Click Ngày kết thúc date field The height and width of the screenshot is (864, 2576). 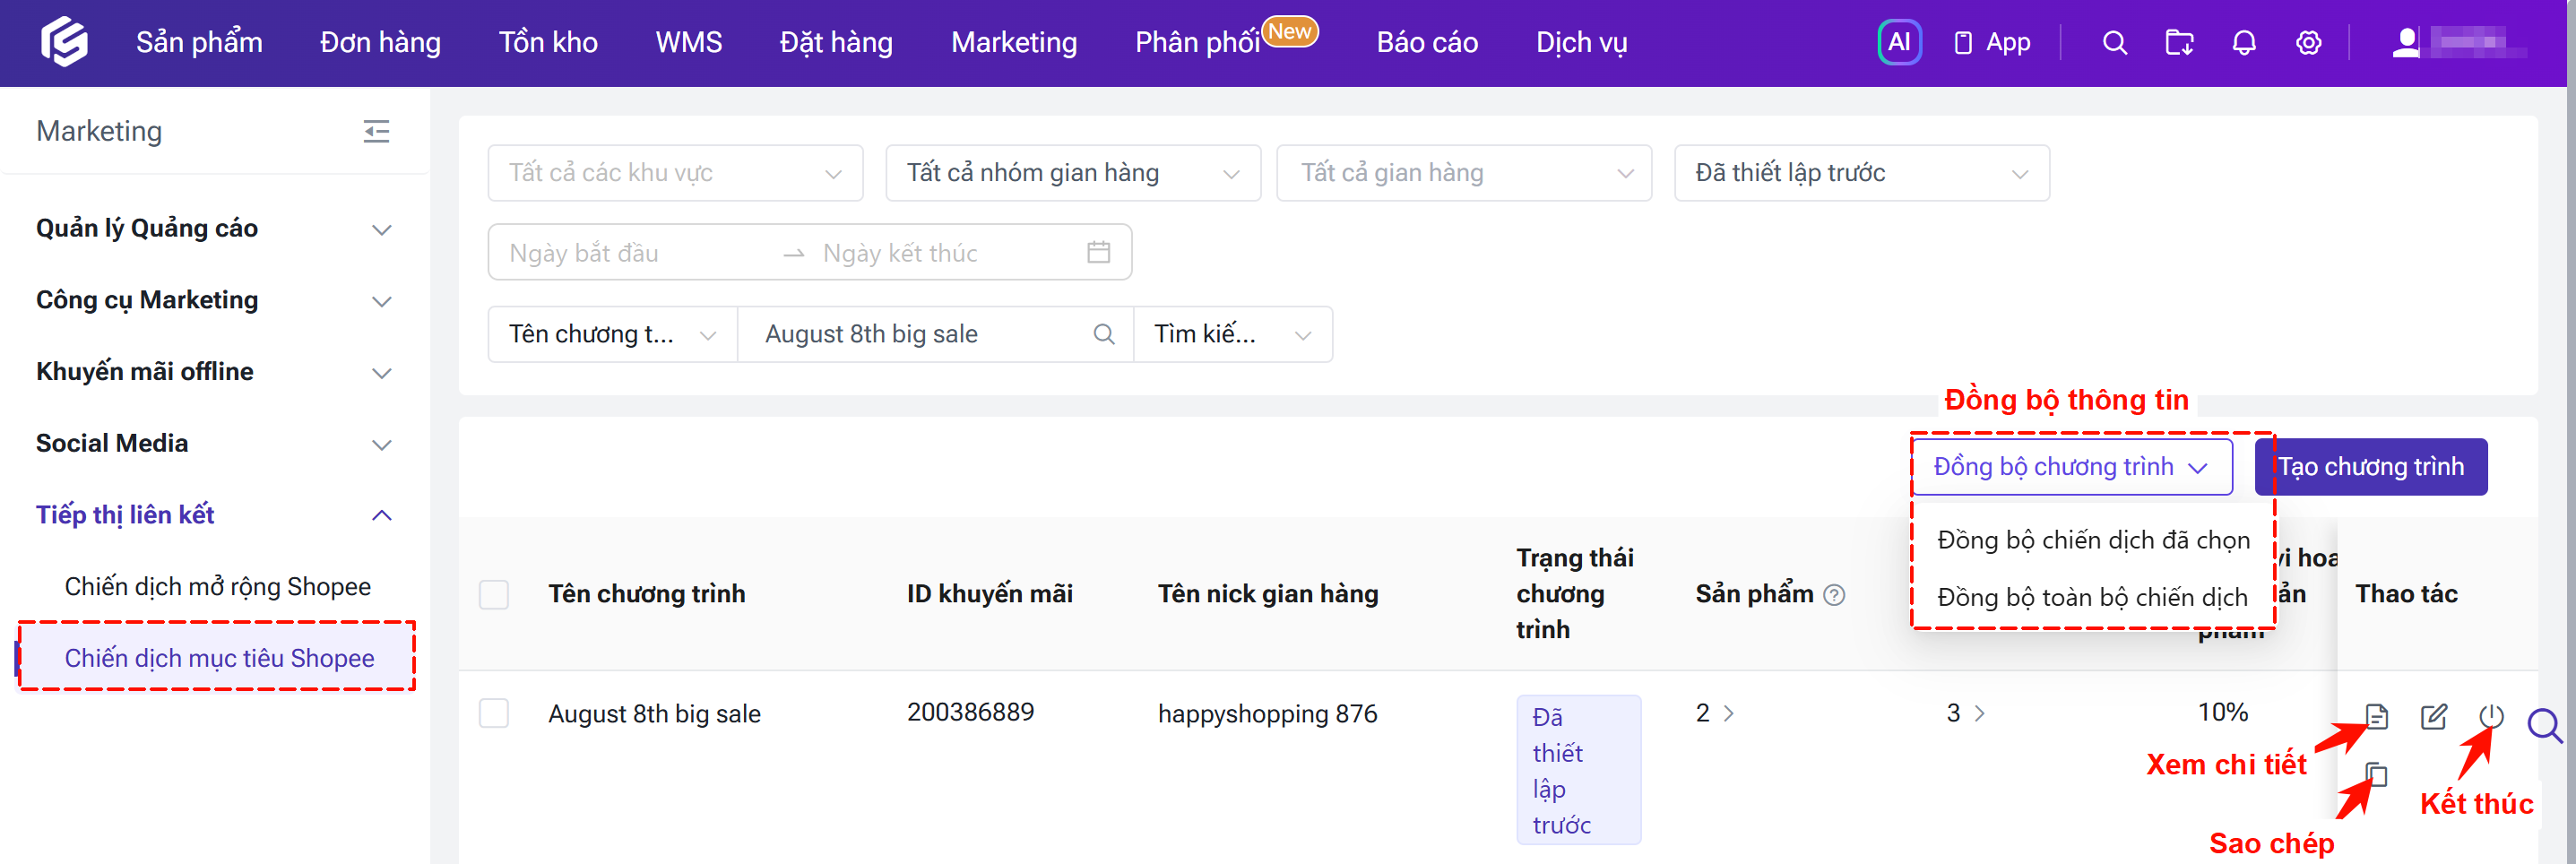coord(940,252)
